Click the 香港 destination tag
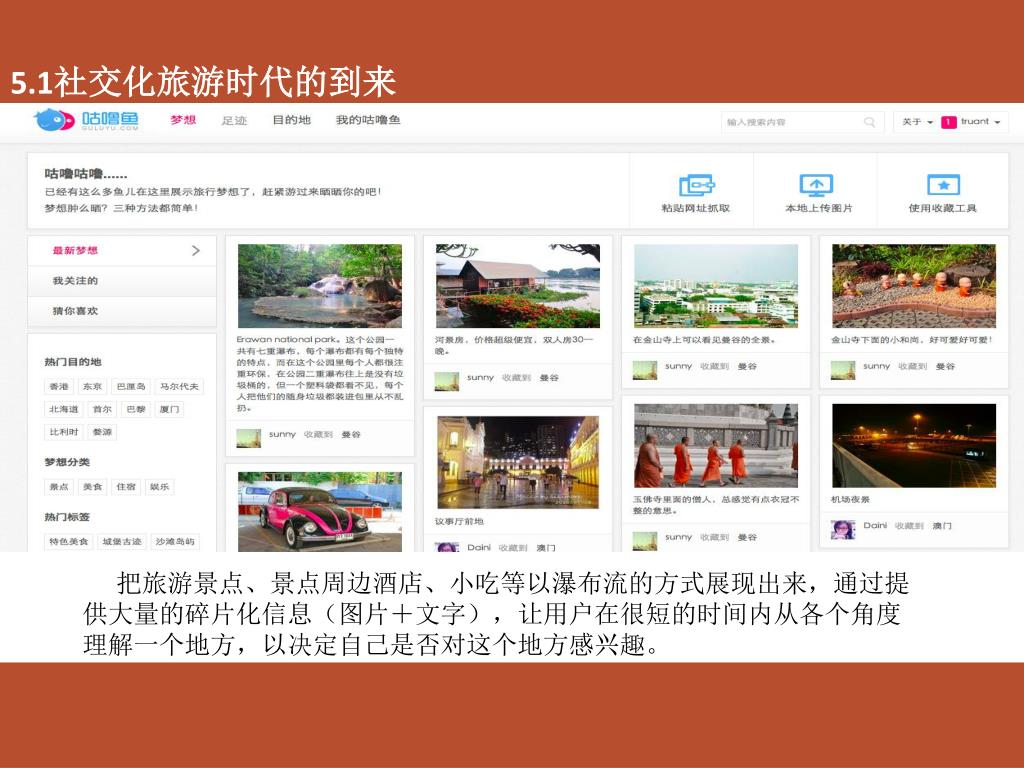This screenshot has height=768, width=1024. click(x=59, y=387)
